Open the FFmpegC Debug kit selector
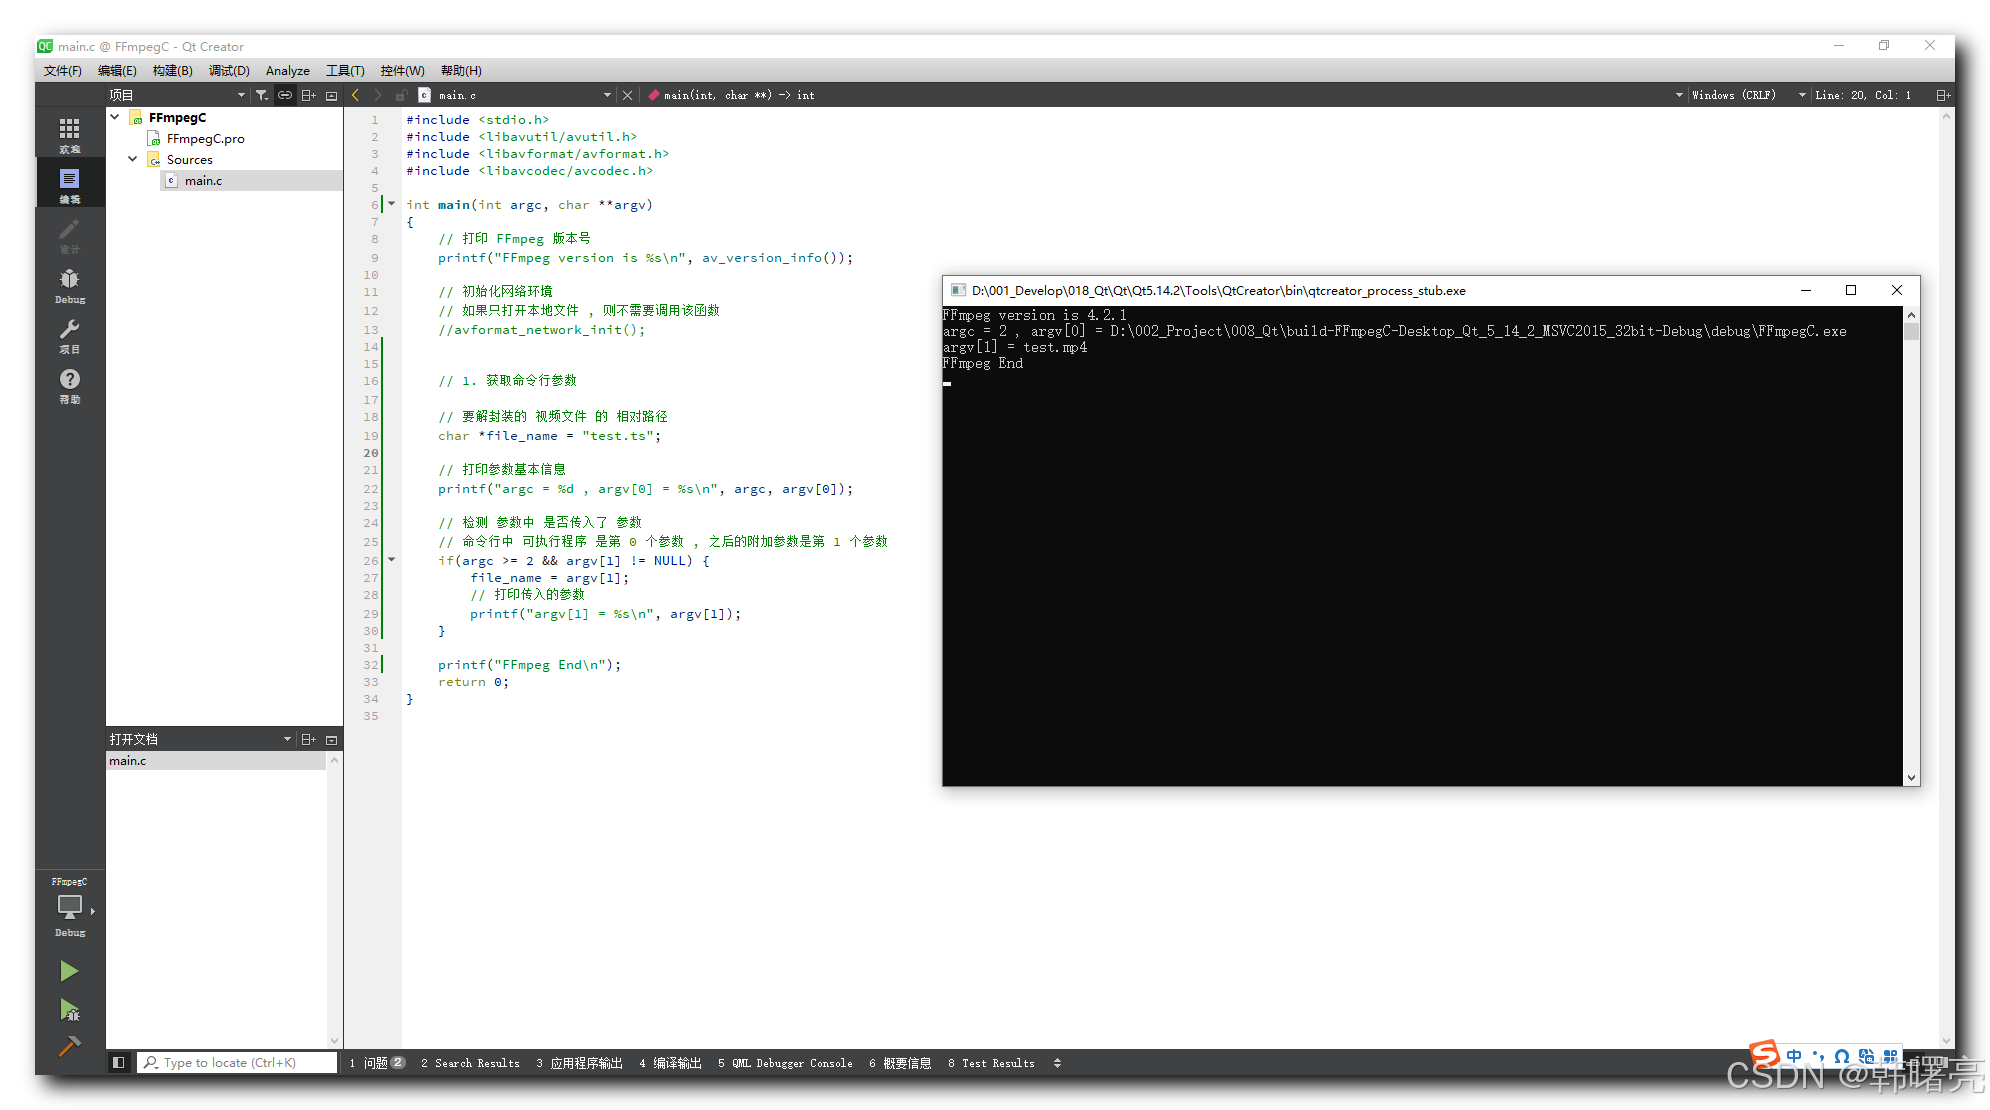Viewport: 1990px width, 1110px height. tap(69, 908)
